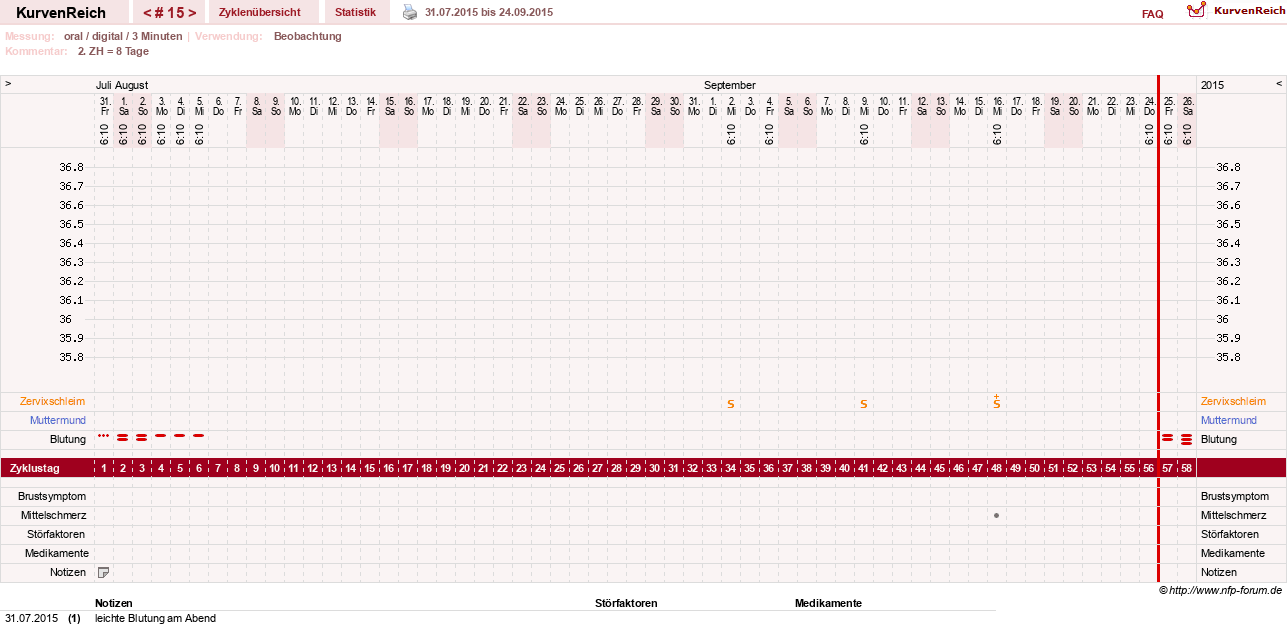The image size is (1287, 642).
Task: Select the bleeding marker on cycle day 3
Action: point(142,437)
